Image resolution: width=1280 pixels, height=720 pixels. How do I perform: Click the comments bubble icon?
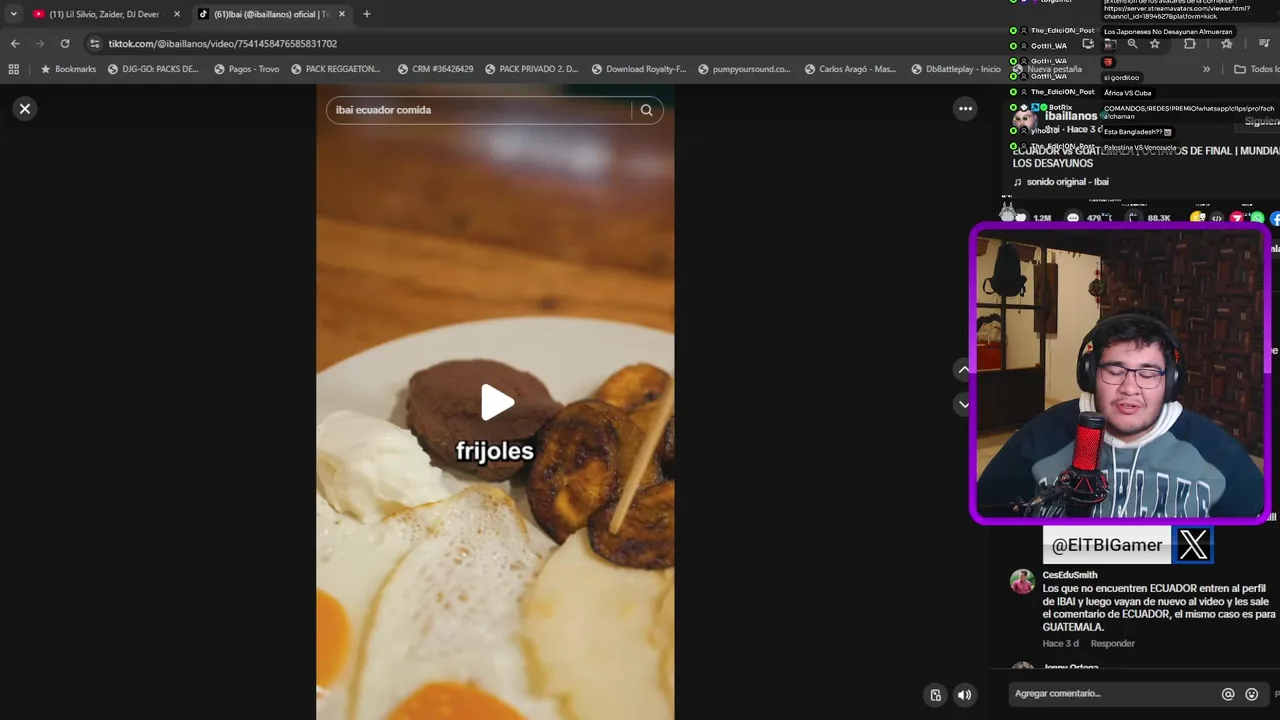(1073, 217)
